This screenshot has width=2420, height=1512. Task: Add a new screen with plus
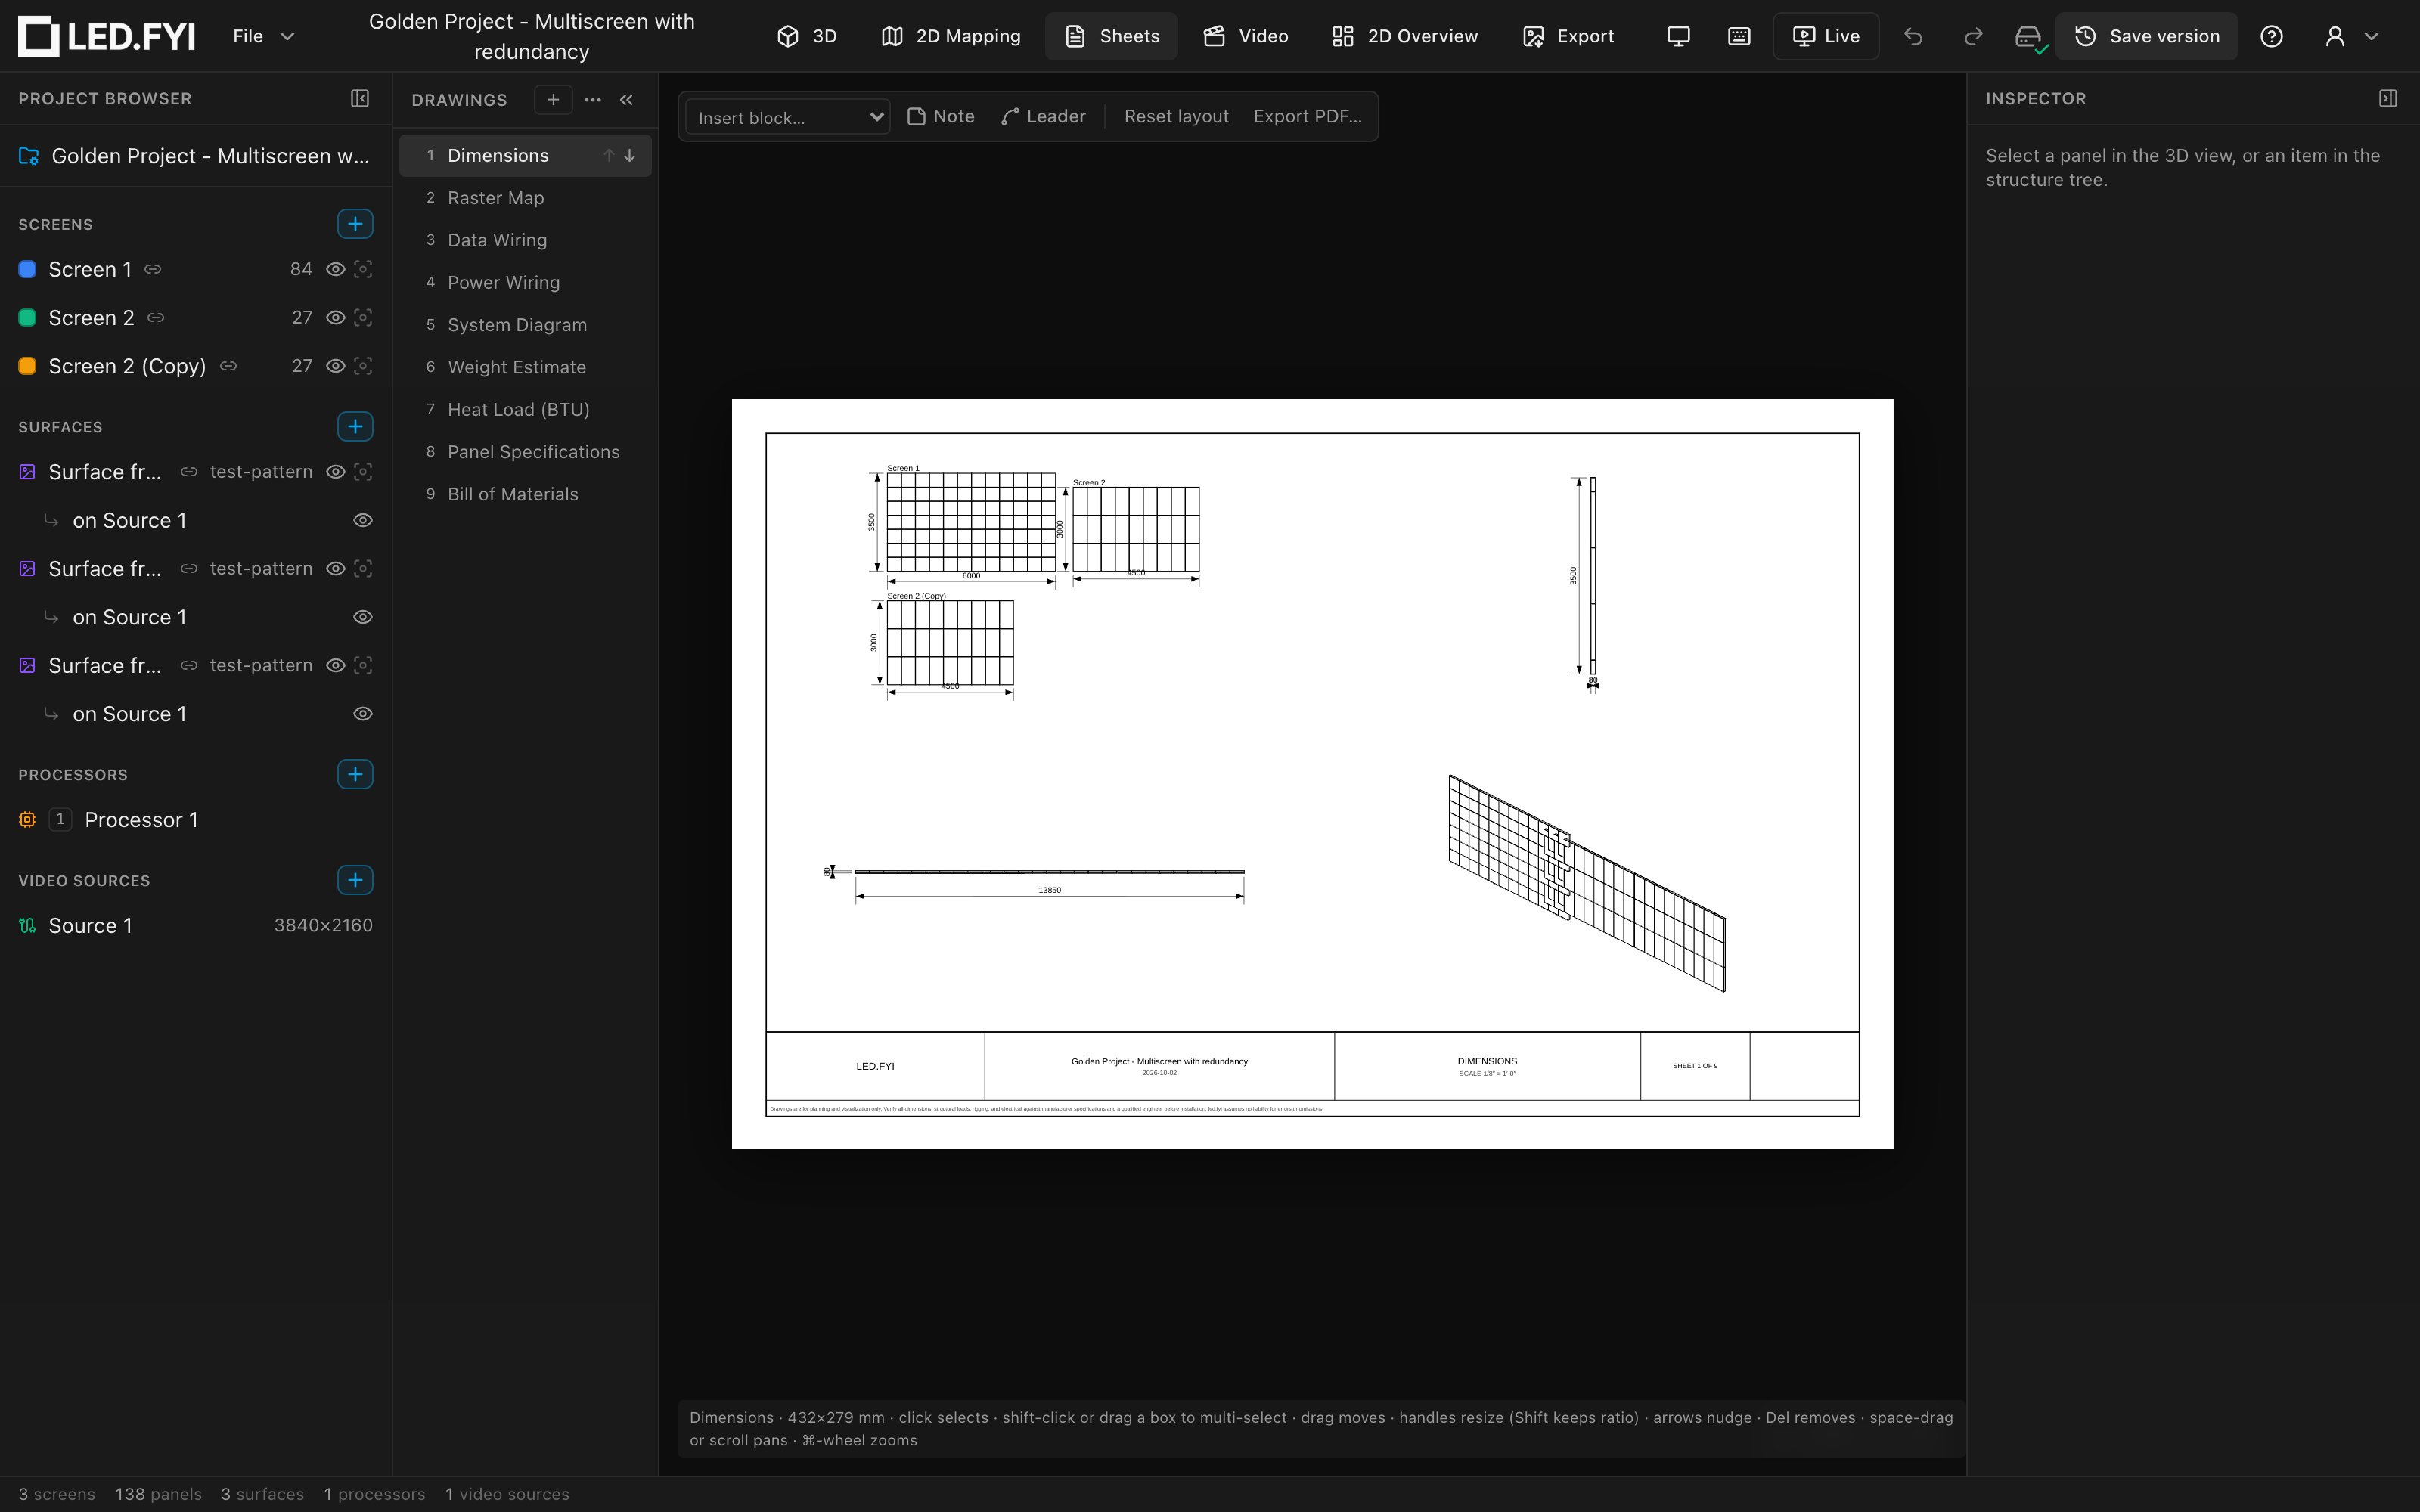coord(355,224)
